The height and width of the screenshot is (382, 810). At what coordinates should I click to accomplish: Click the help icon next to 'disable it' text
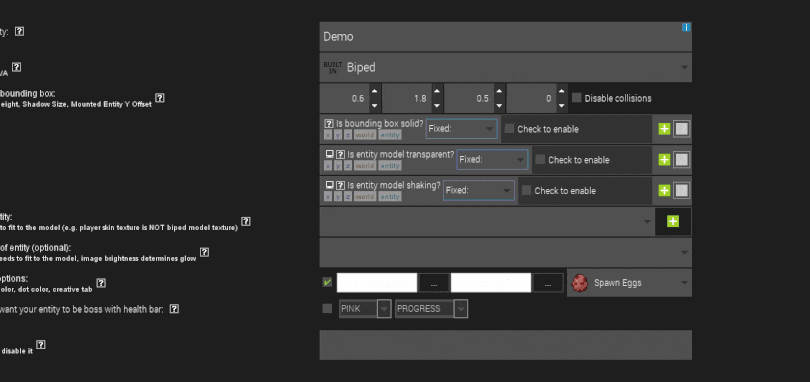tap(41, 345)
